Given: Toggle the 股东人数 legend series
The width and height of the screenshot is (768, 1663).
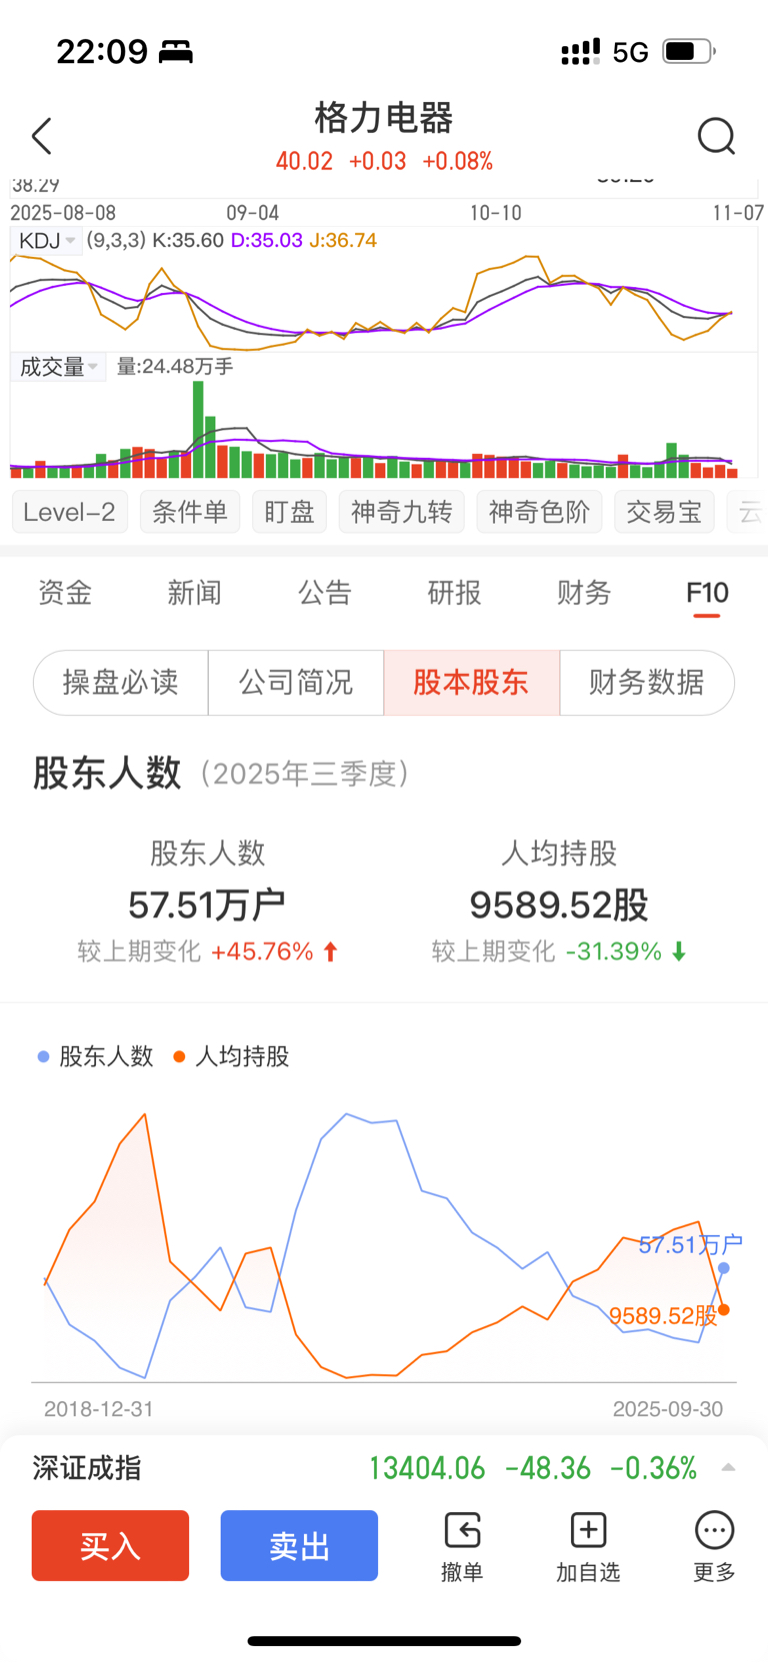Looking at the screenshot, I should click(x=95, y=1057).
